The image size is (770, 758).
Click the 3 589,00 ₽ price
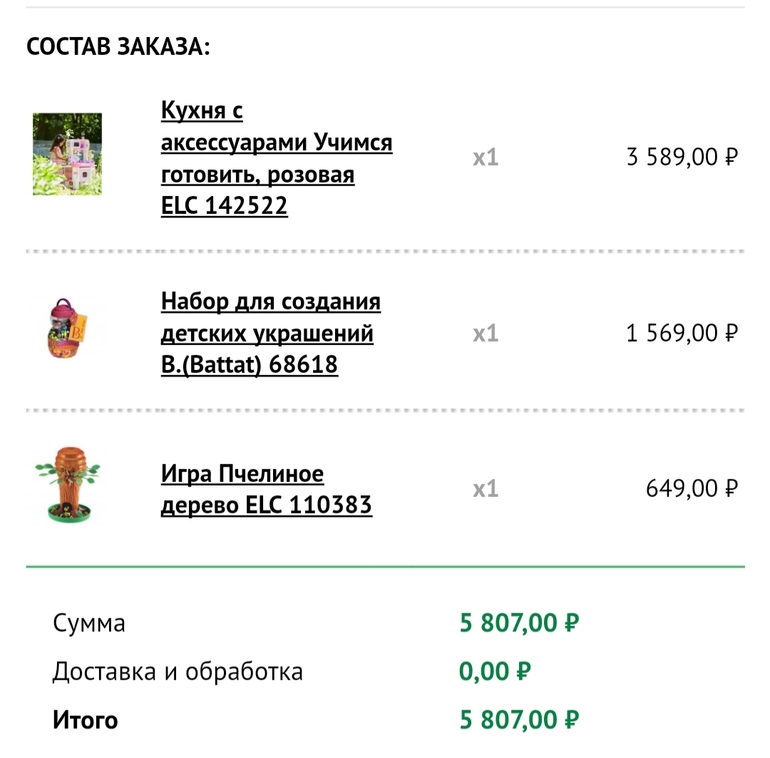pyautogui.click(x=682, y=157)
